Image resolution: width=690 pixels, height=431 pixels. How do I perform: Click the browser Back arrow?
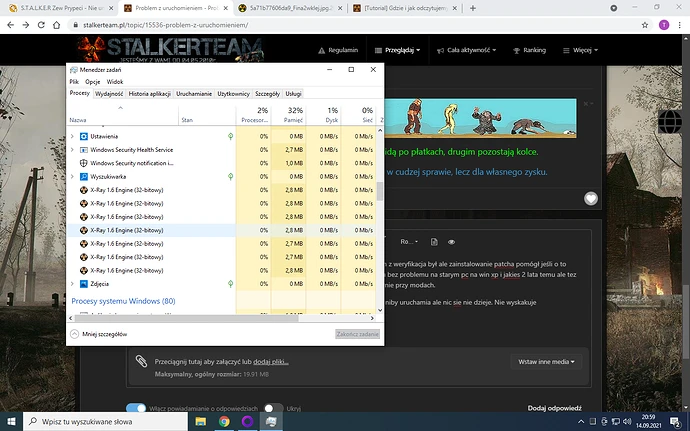(11, 25)
